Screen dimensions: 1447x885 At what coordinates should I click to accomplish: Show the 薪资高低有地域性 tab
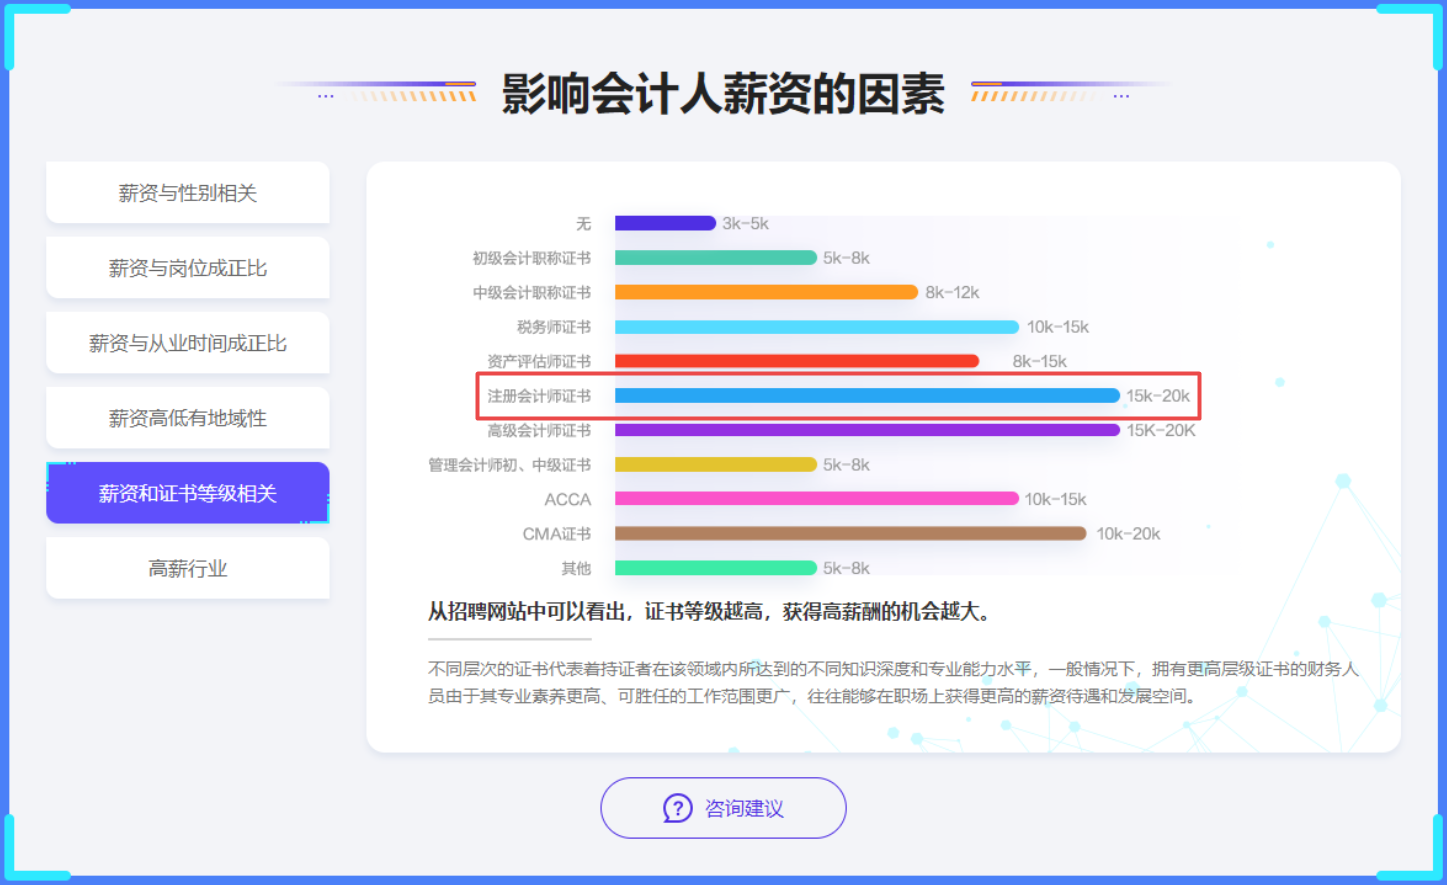(188, 417)
